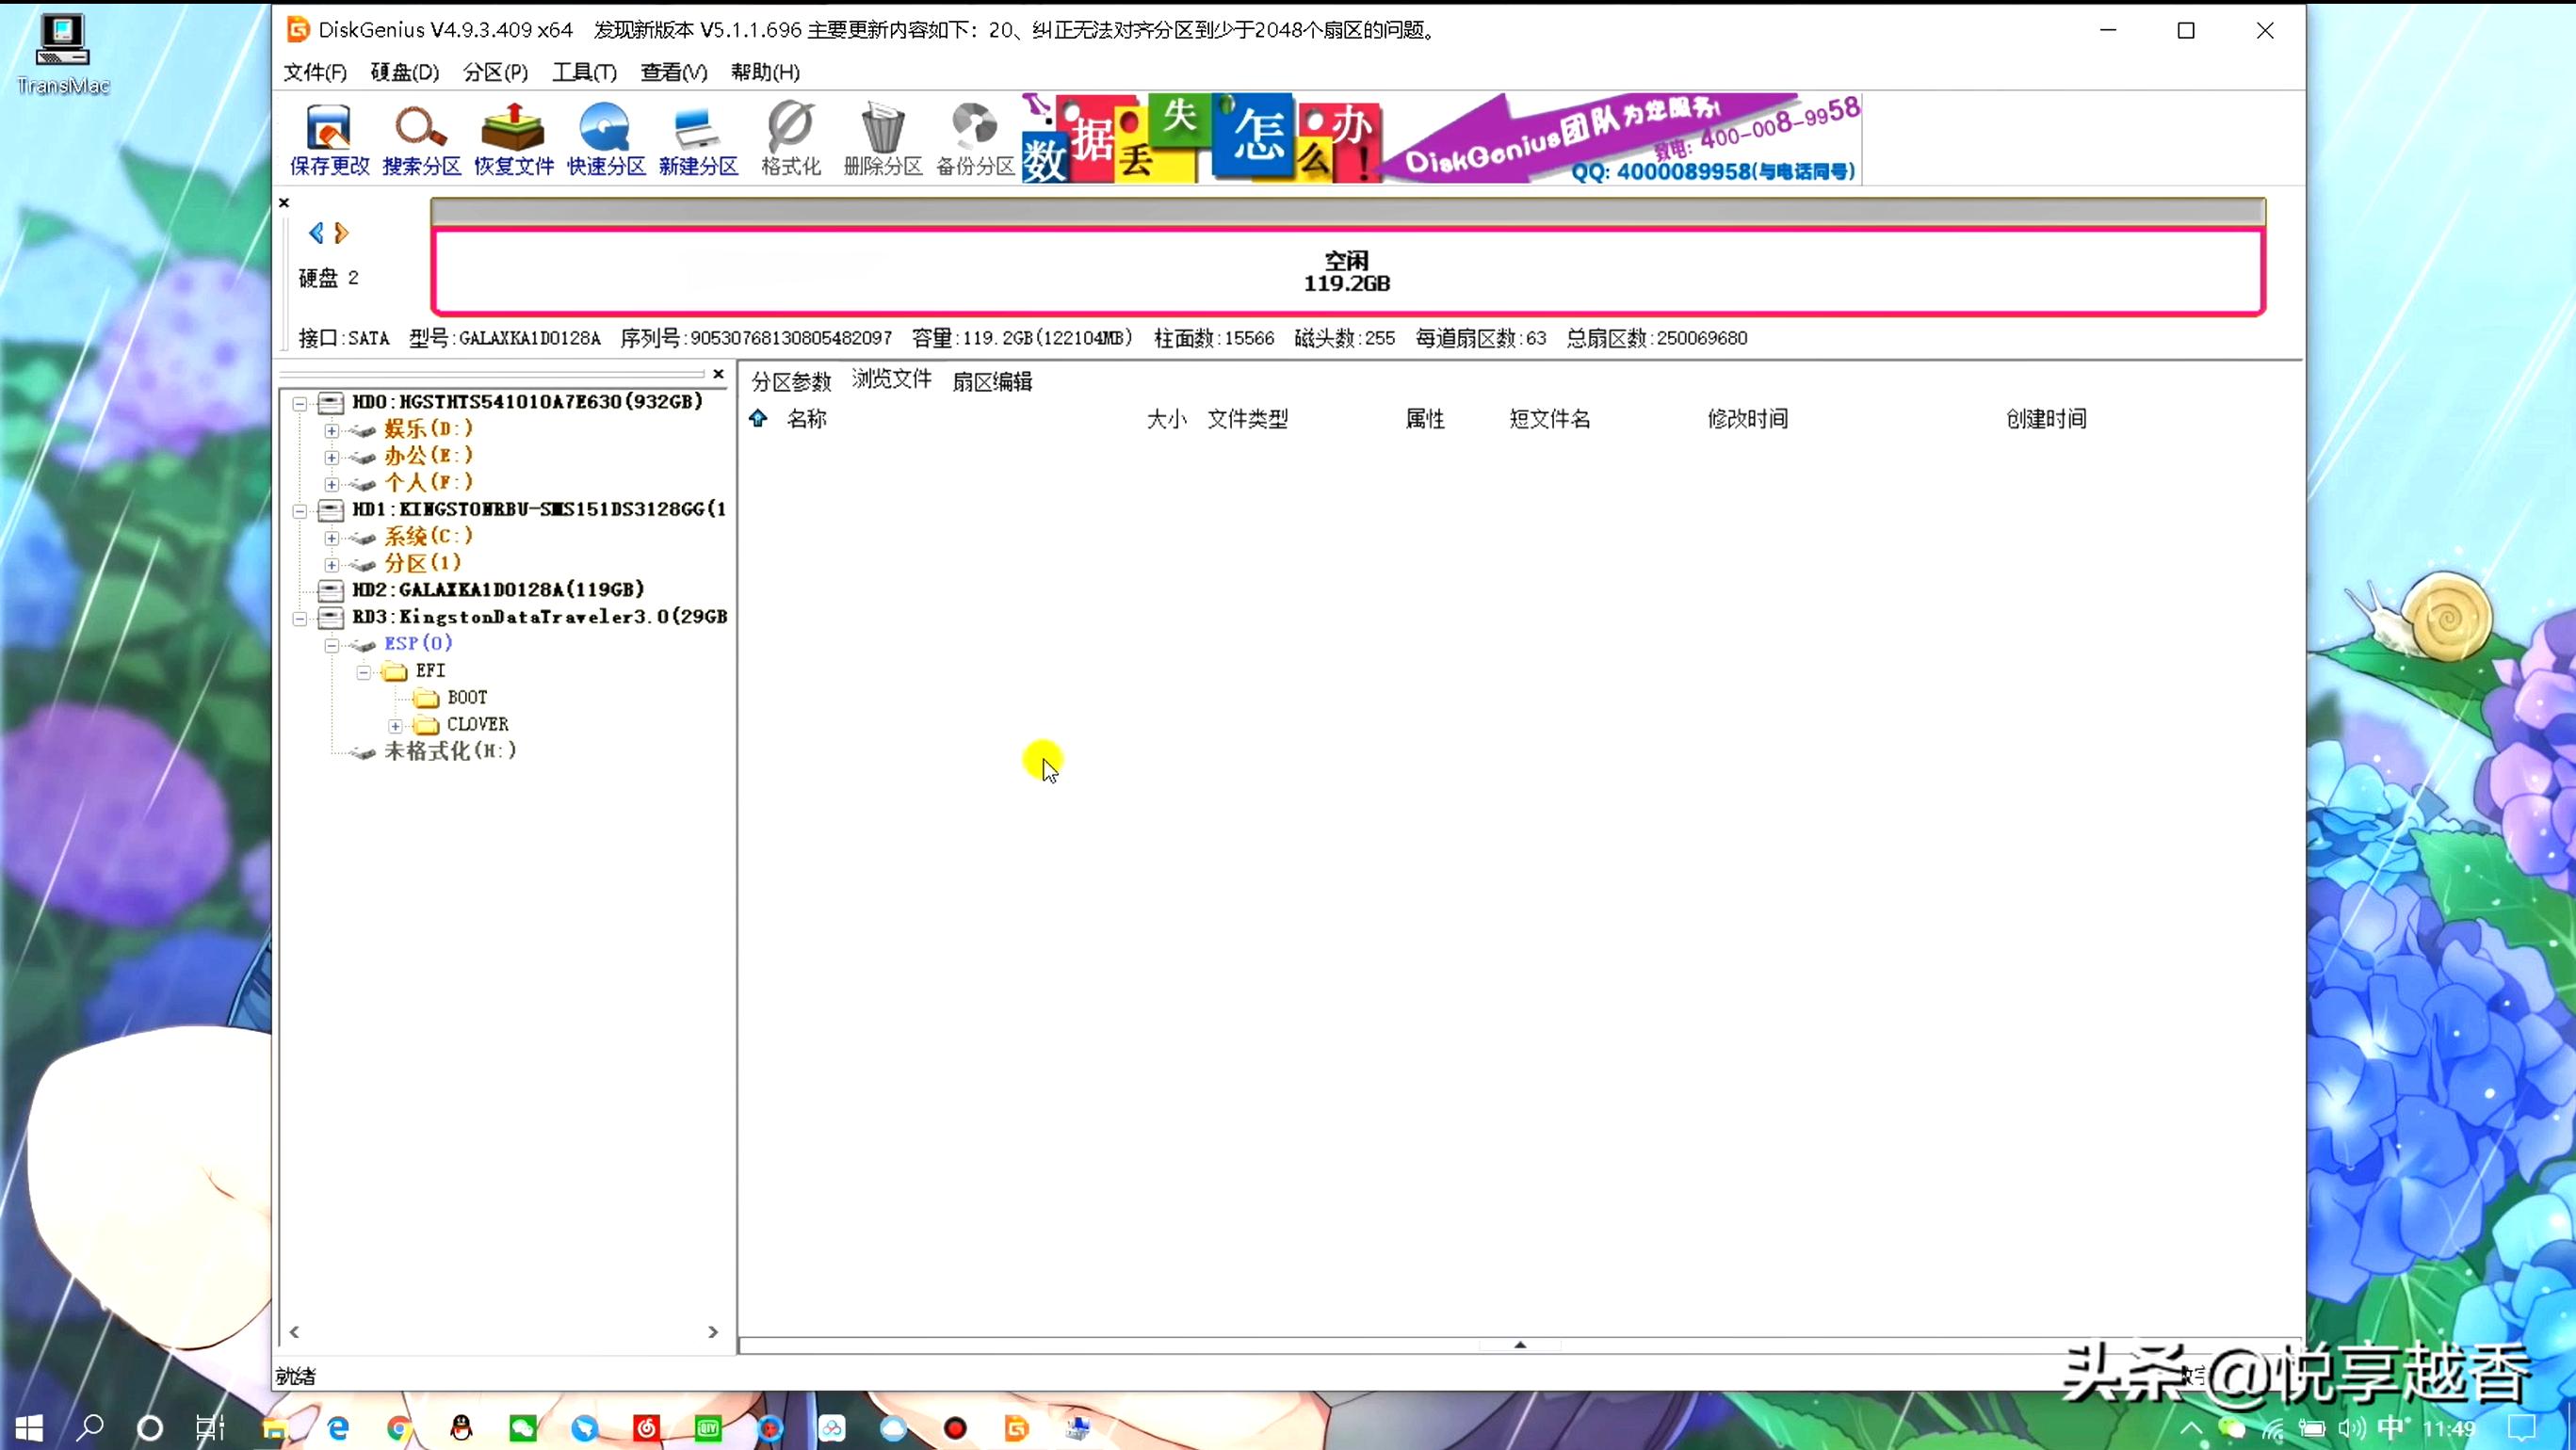
Task: Open the Windows Start menu
Action: click(28, 1427)
